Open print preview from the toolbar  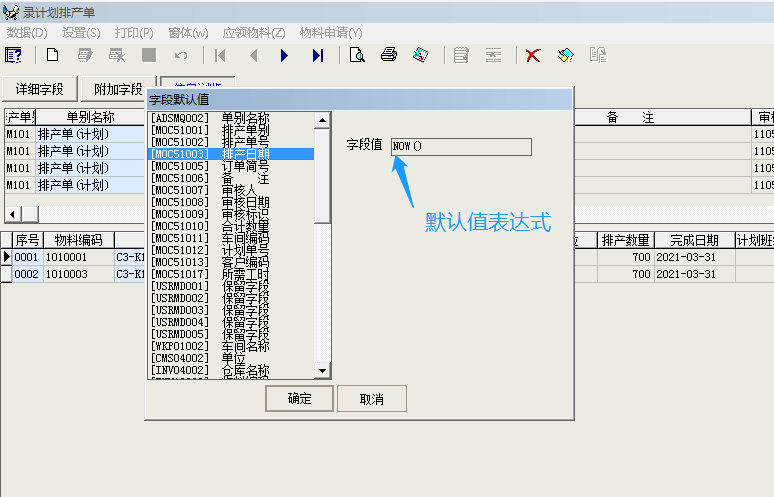click(x=357, y=55)
